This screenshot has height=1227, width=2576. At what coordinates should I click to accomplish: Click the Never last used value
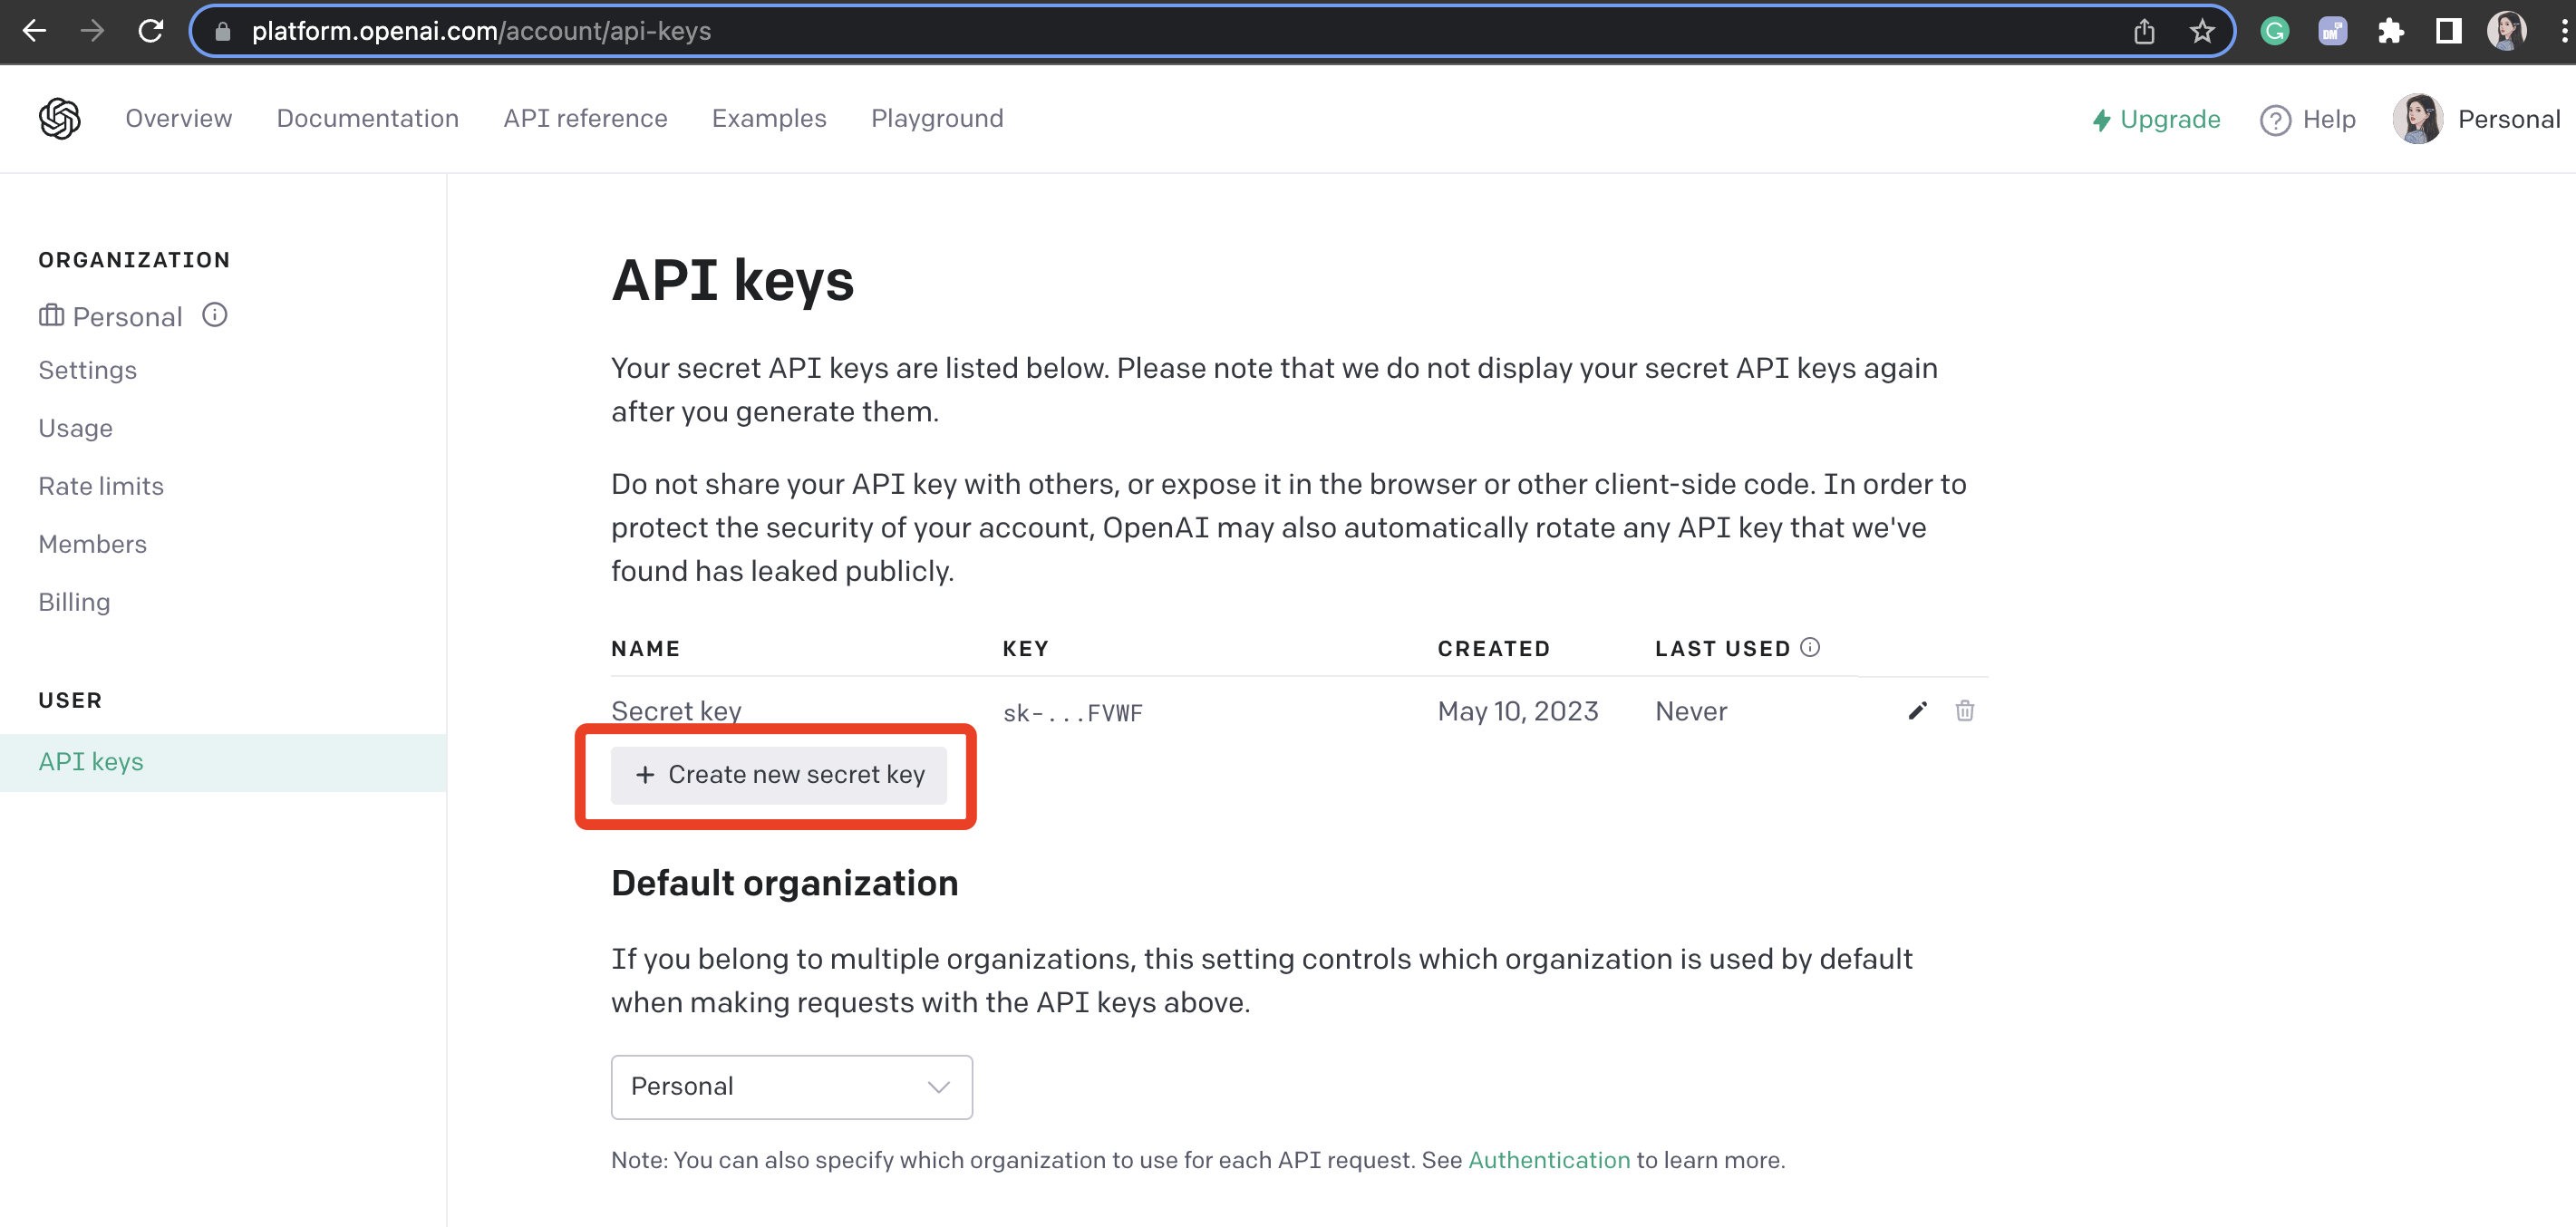point(1691,711)
